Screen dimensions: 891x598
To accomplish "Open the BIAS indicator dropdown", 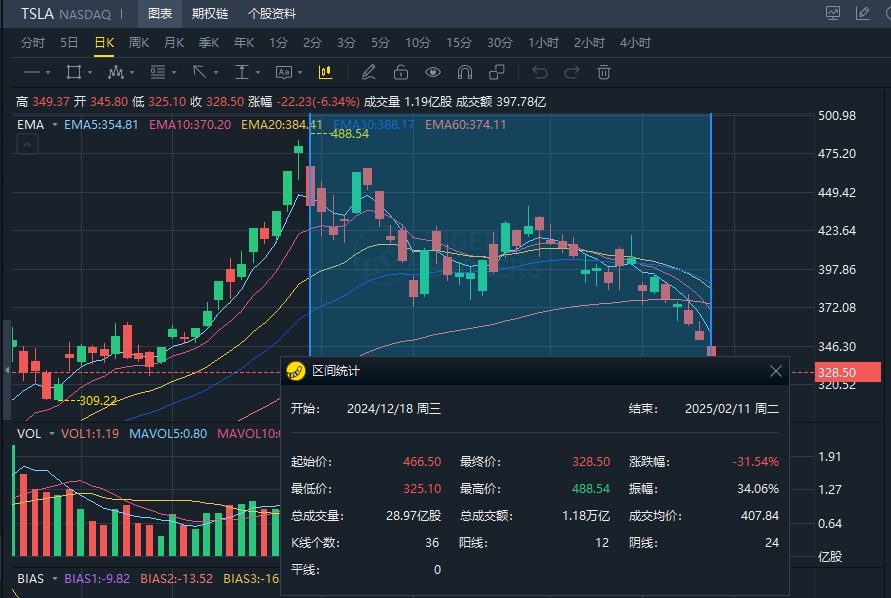I will (x=55, y=579).
